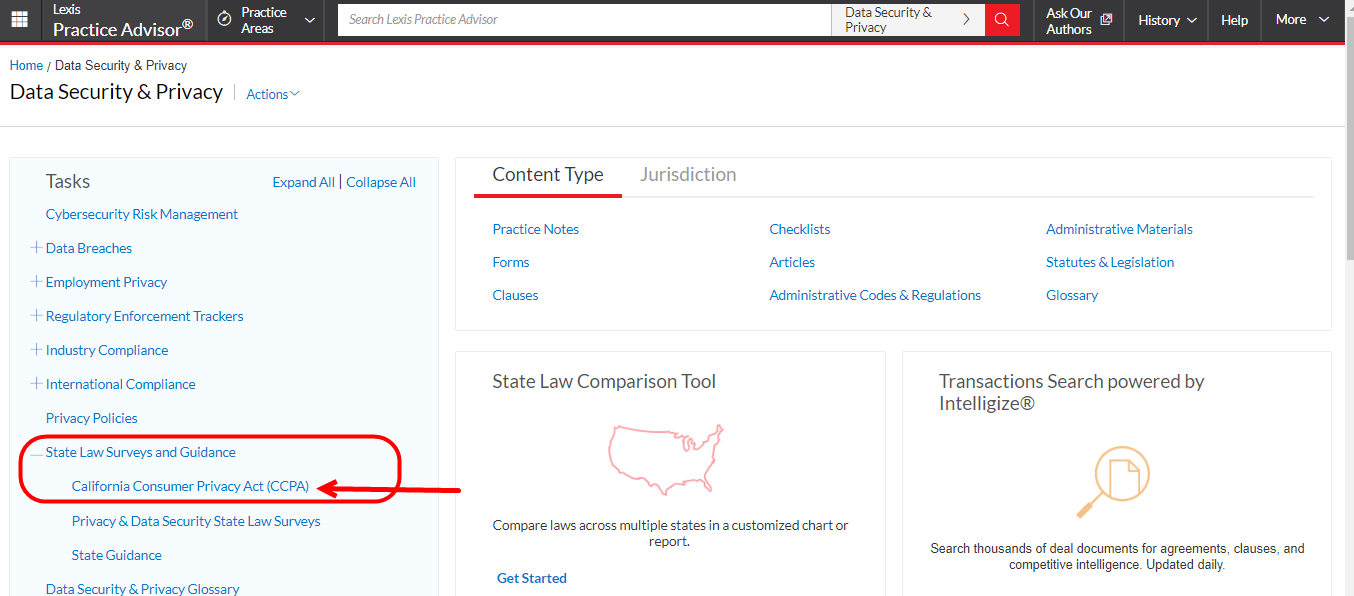Image resolution: width=1354 pixels, height=596 pixels.
Task: Click the US map State Law Comparison image
Action: [x=666, y=459]
